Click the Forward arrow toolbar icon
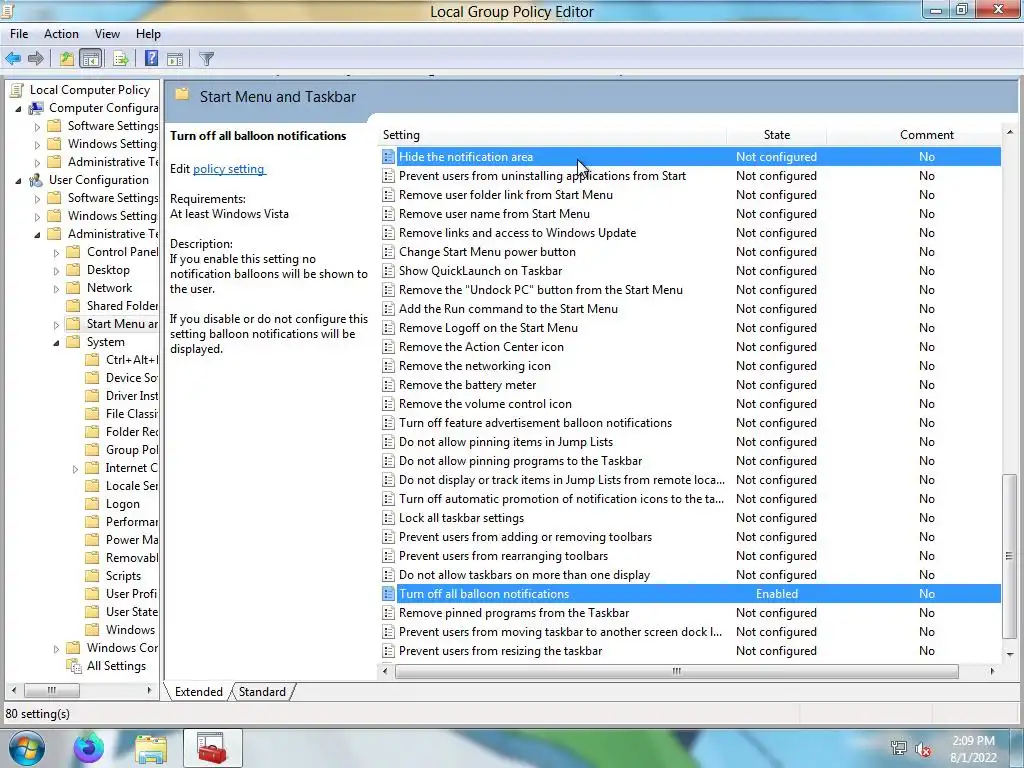 pos(36,59)
